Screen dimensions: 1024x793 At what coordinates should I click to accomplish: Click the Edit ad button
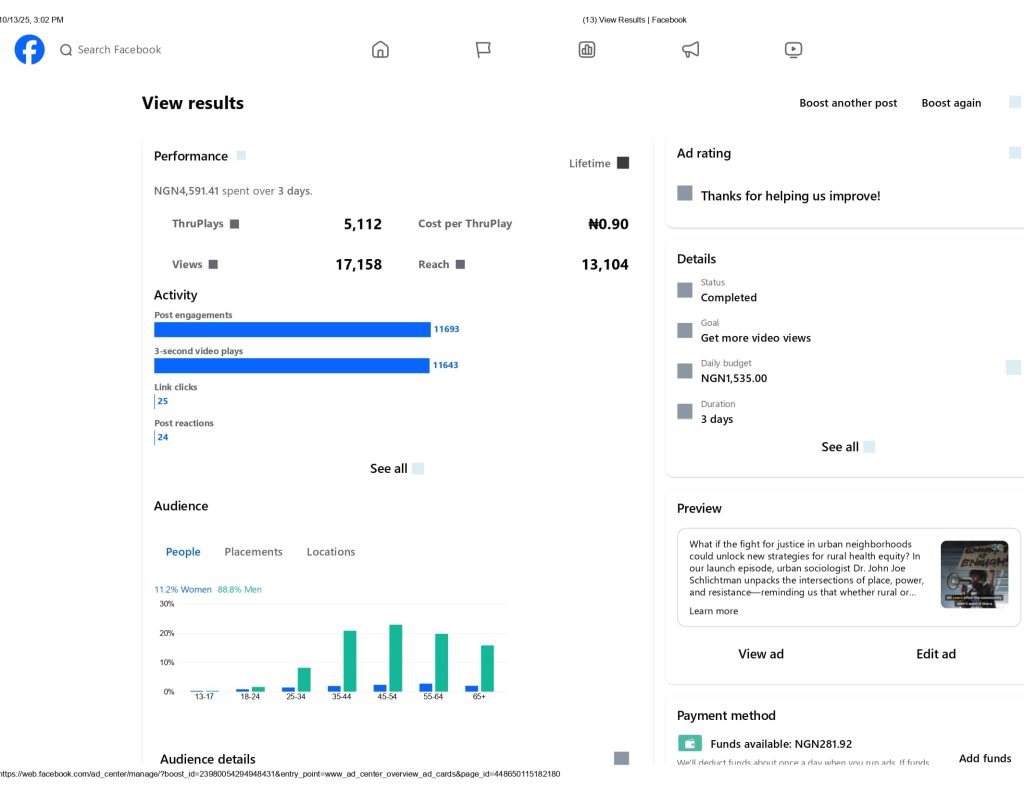pyautogui.click(x=935, y=654)
